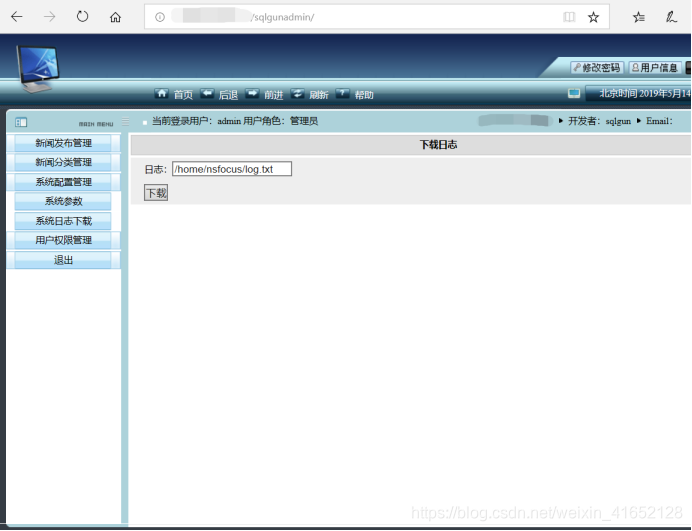This screenshot has width=692, height=531.
Task: Click the MAIN MENU label
Action: point(96,124)
